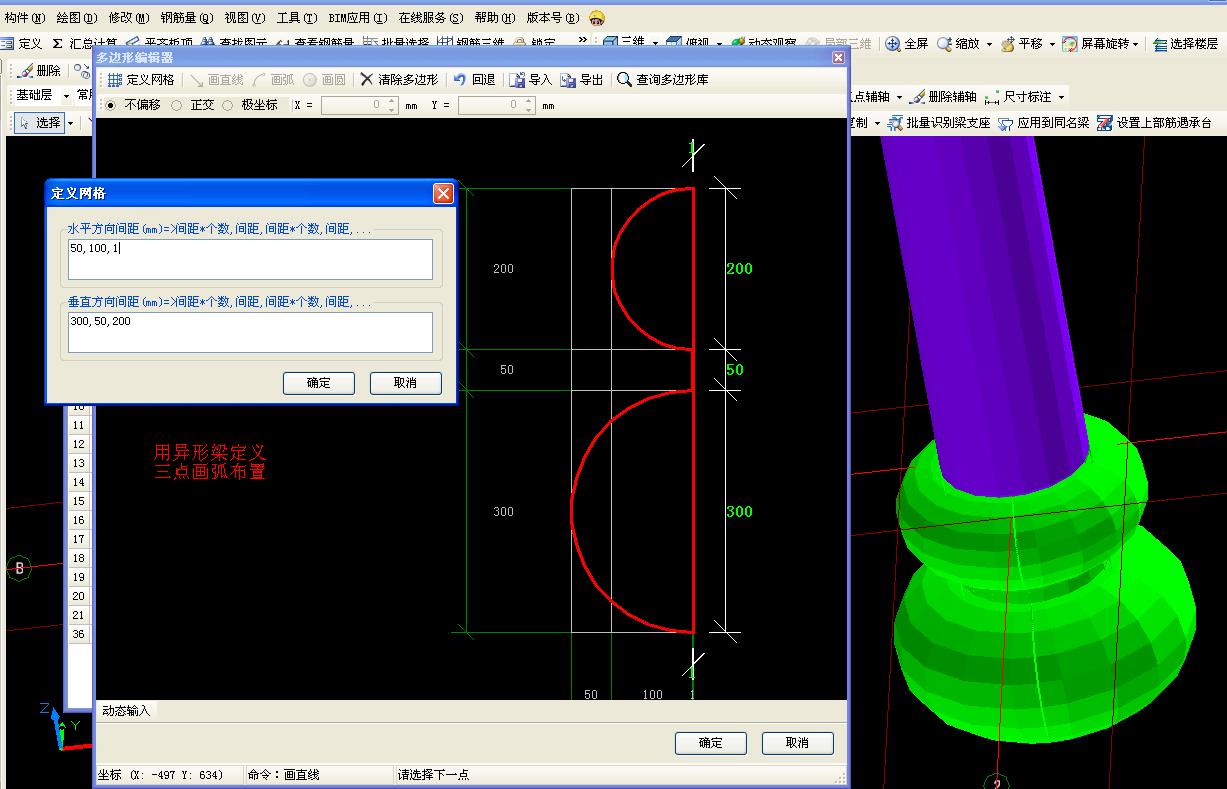
Task: Click the 垂直方向间距 input field
Action: 250,332
